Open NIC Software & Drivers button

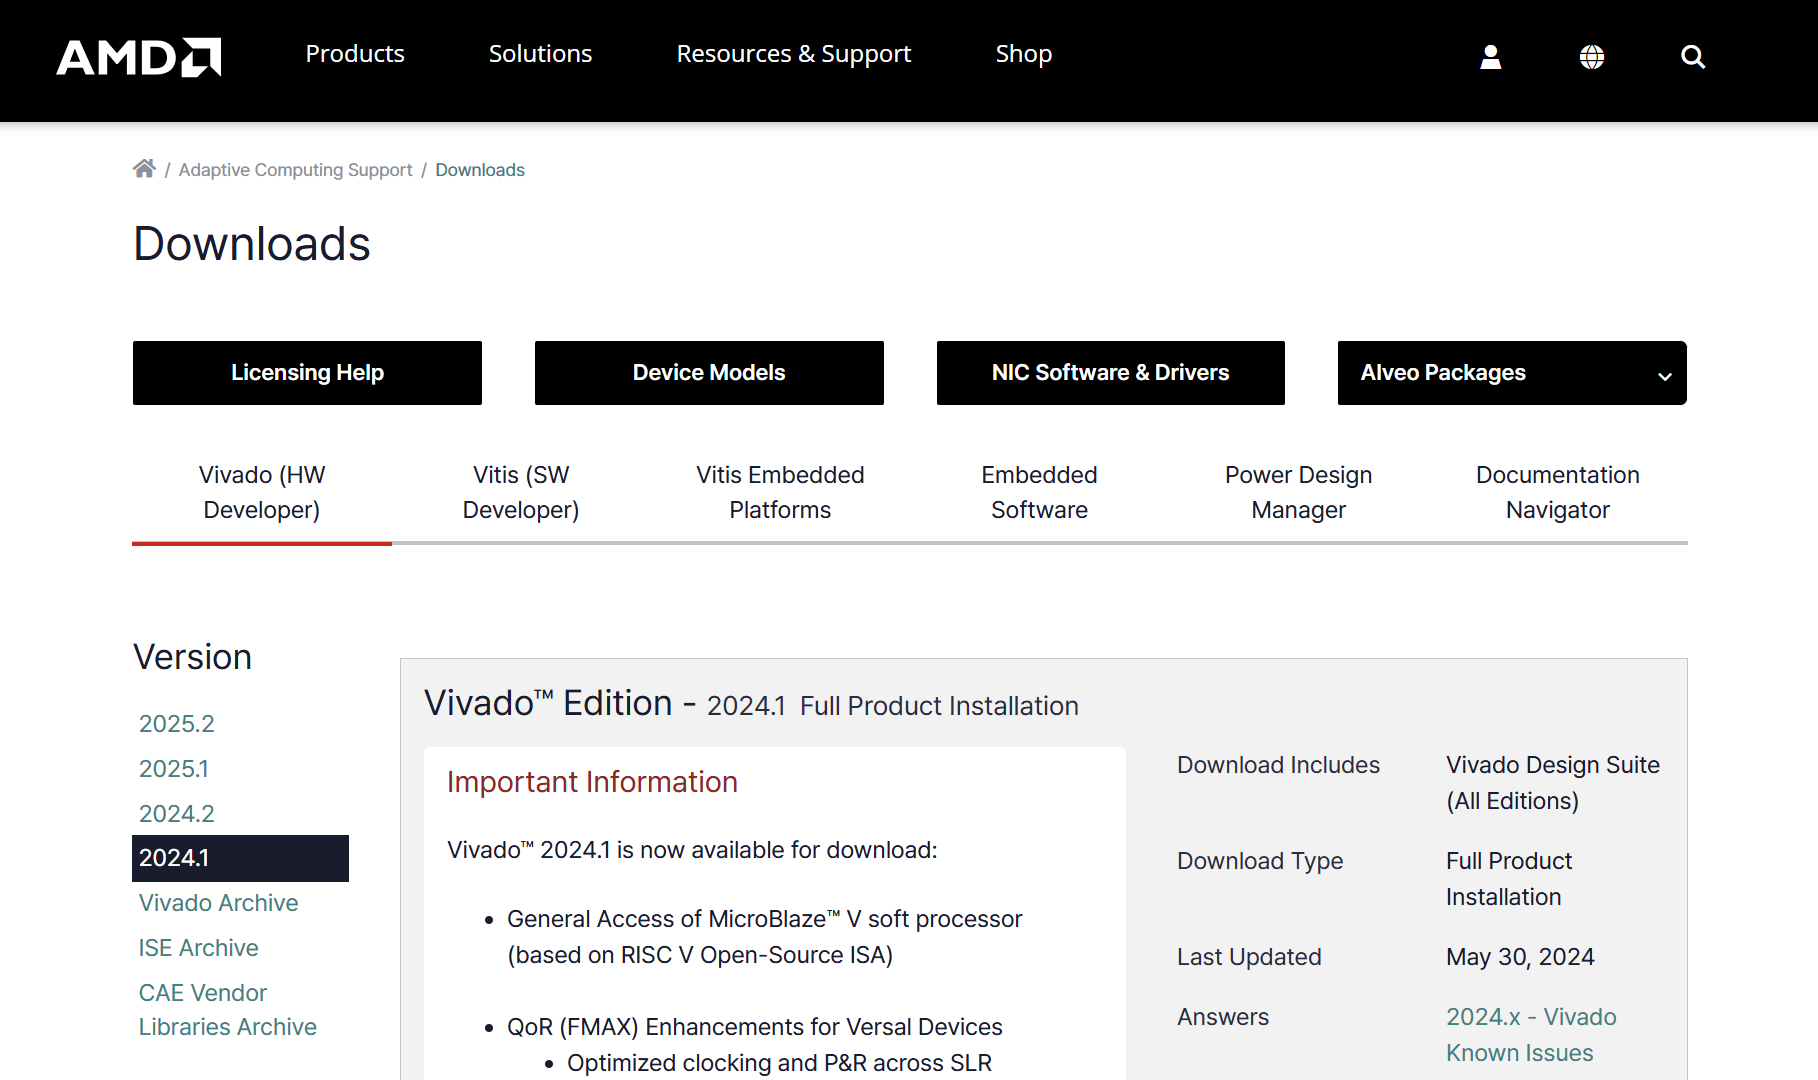(x=1111, y=373)
